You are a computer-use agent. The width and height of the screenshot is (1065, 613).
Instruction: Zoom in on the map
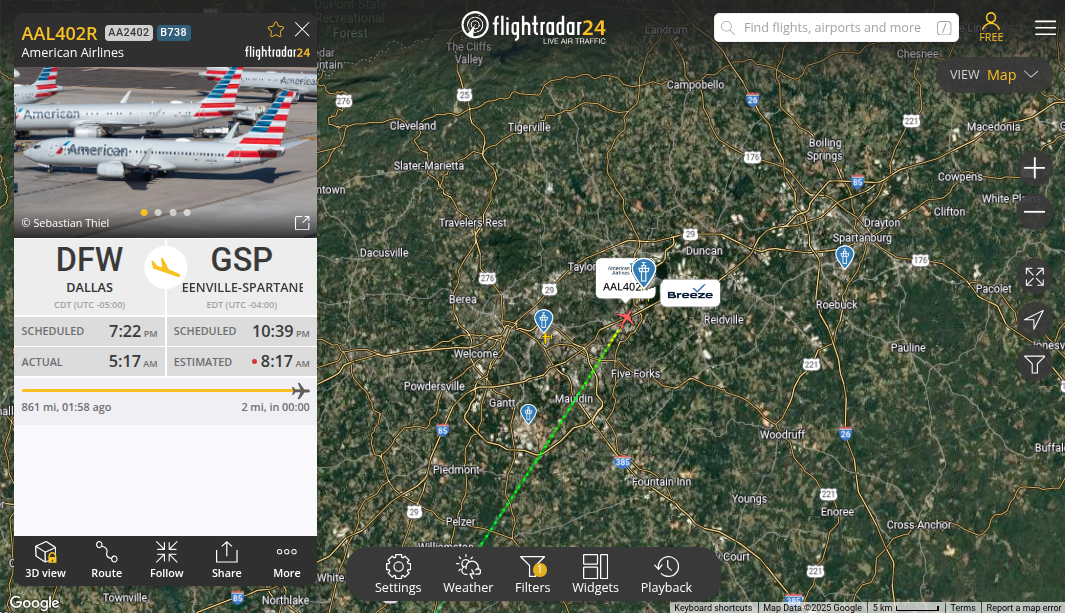(x=1034, y=168)
